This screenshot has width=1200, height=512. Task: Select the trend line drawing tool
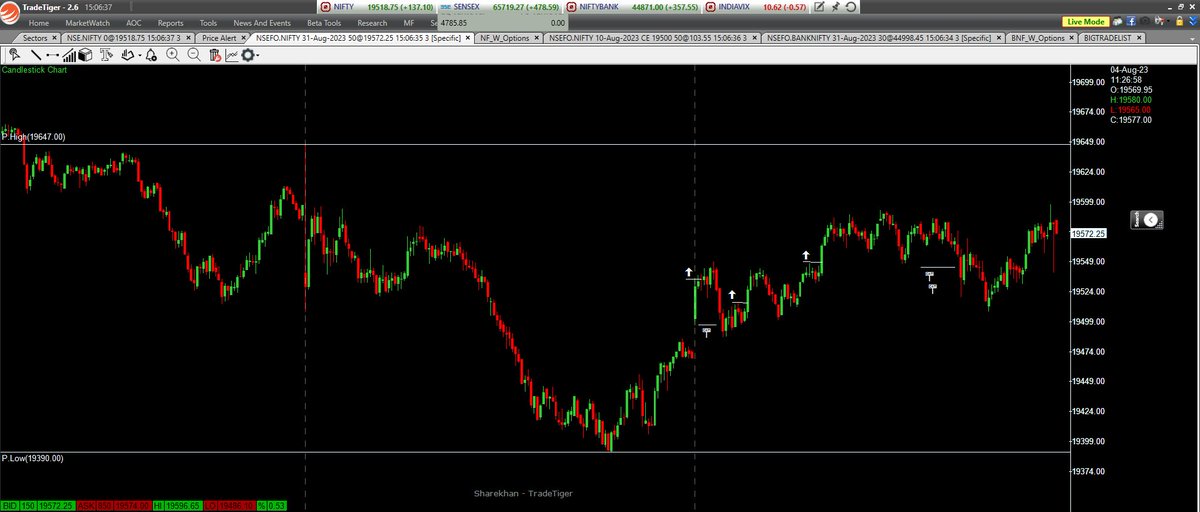(36, 55)
